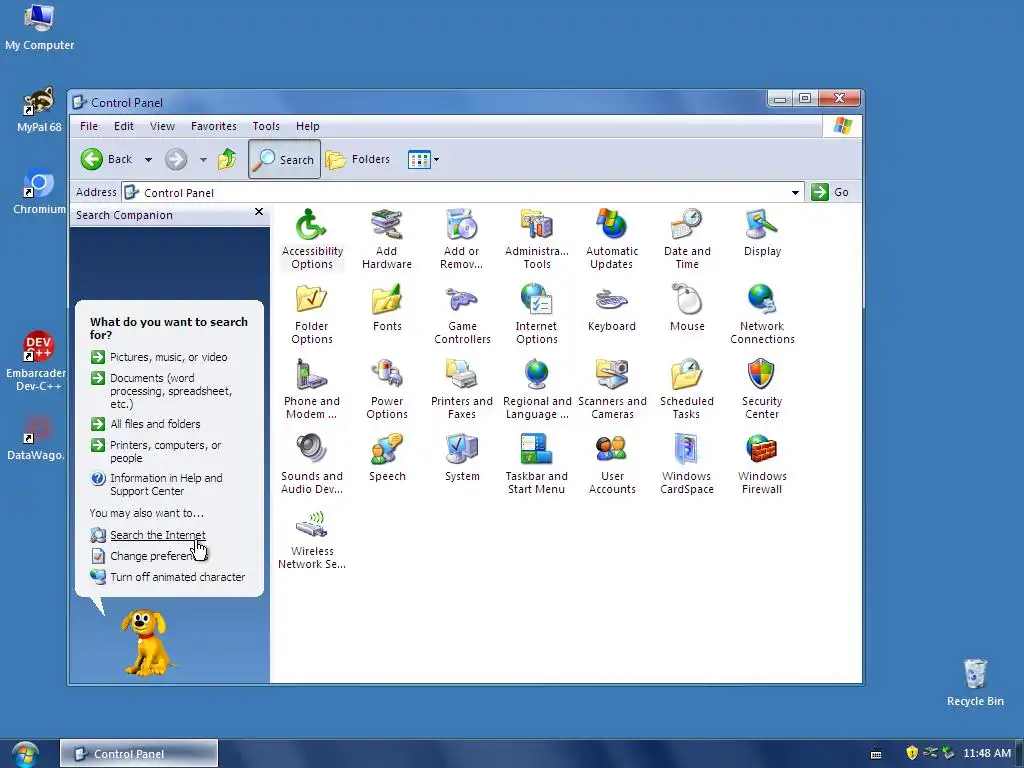Click the Address bar field

point(461,192)
